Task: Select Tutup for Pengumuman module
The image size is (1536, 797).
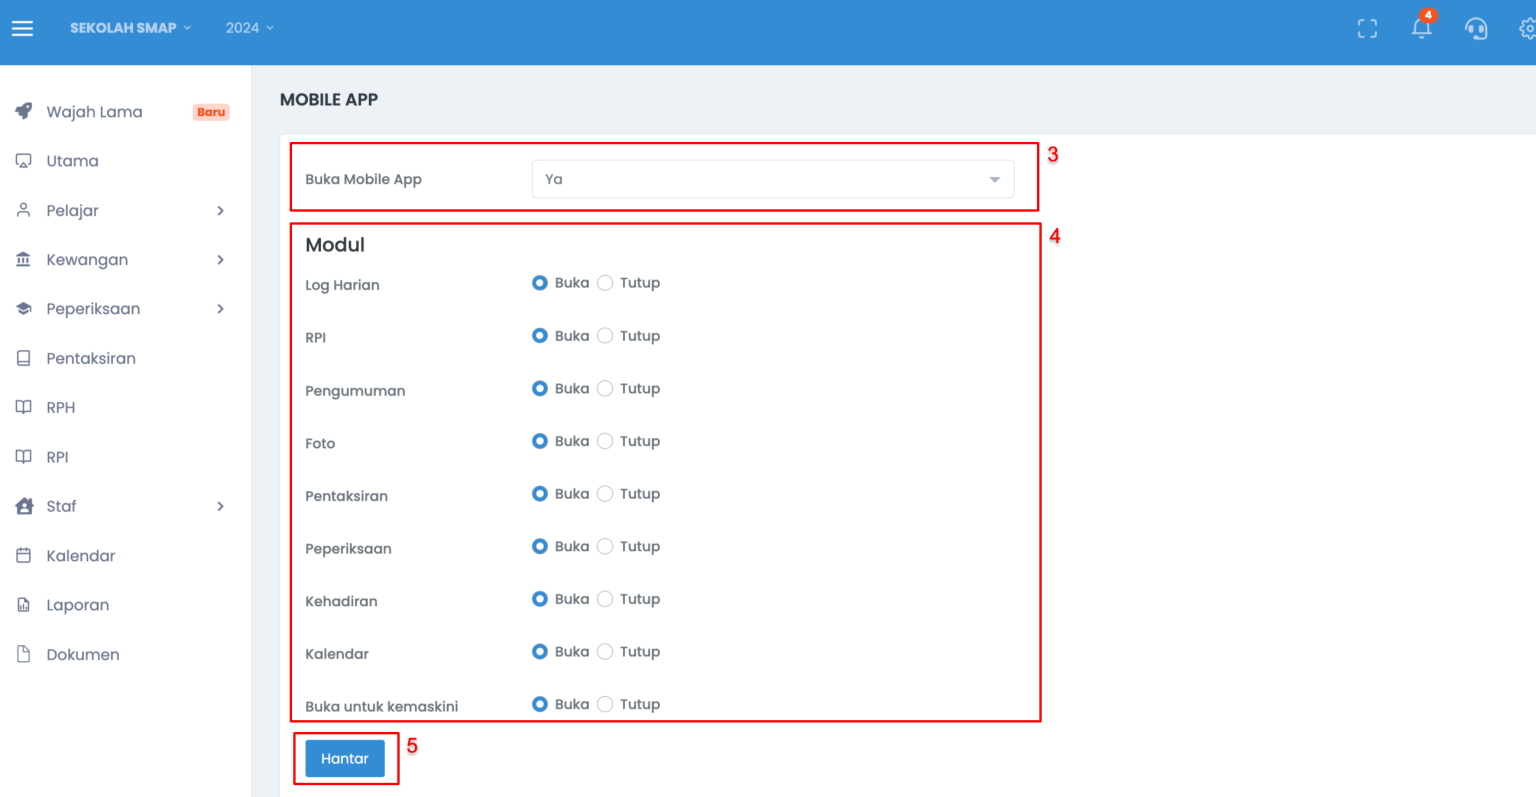Action: point(605,388)
